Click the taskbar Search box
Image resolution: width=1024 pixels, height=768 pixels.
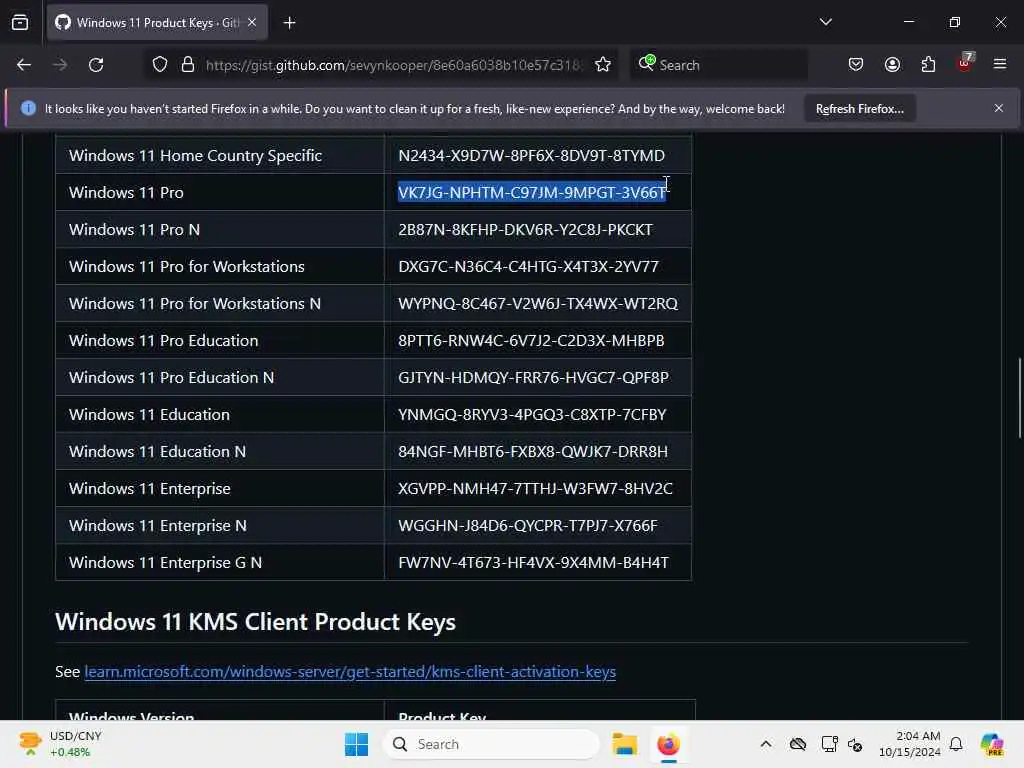pyautogui.click(x=491, y=744)
